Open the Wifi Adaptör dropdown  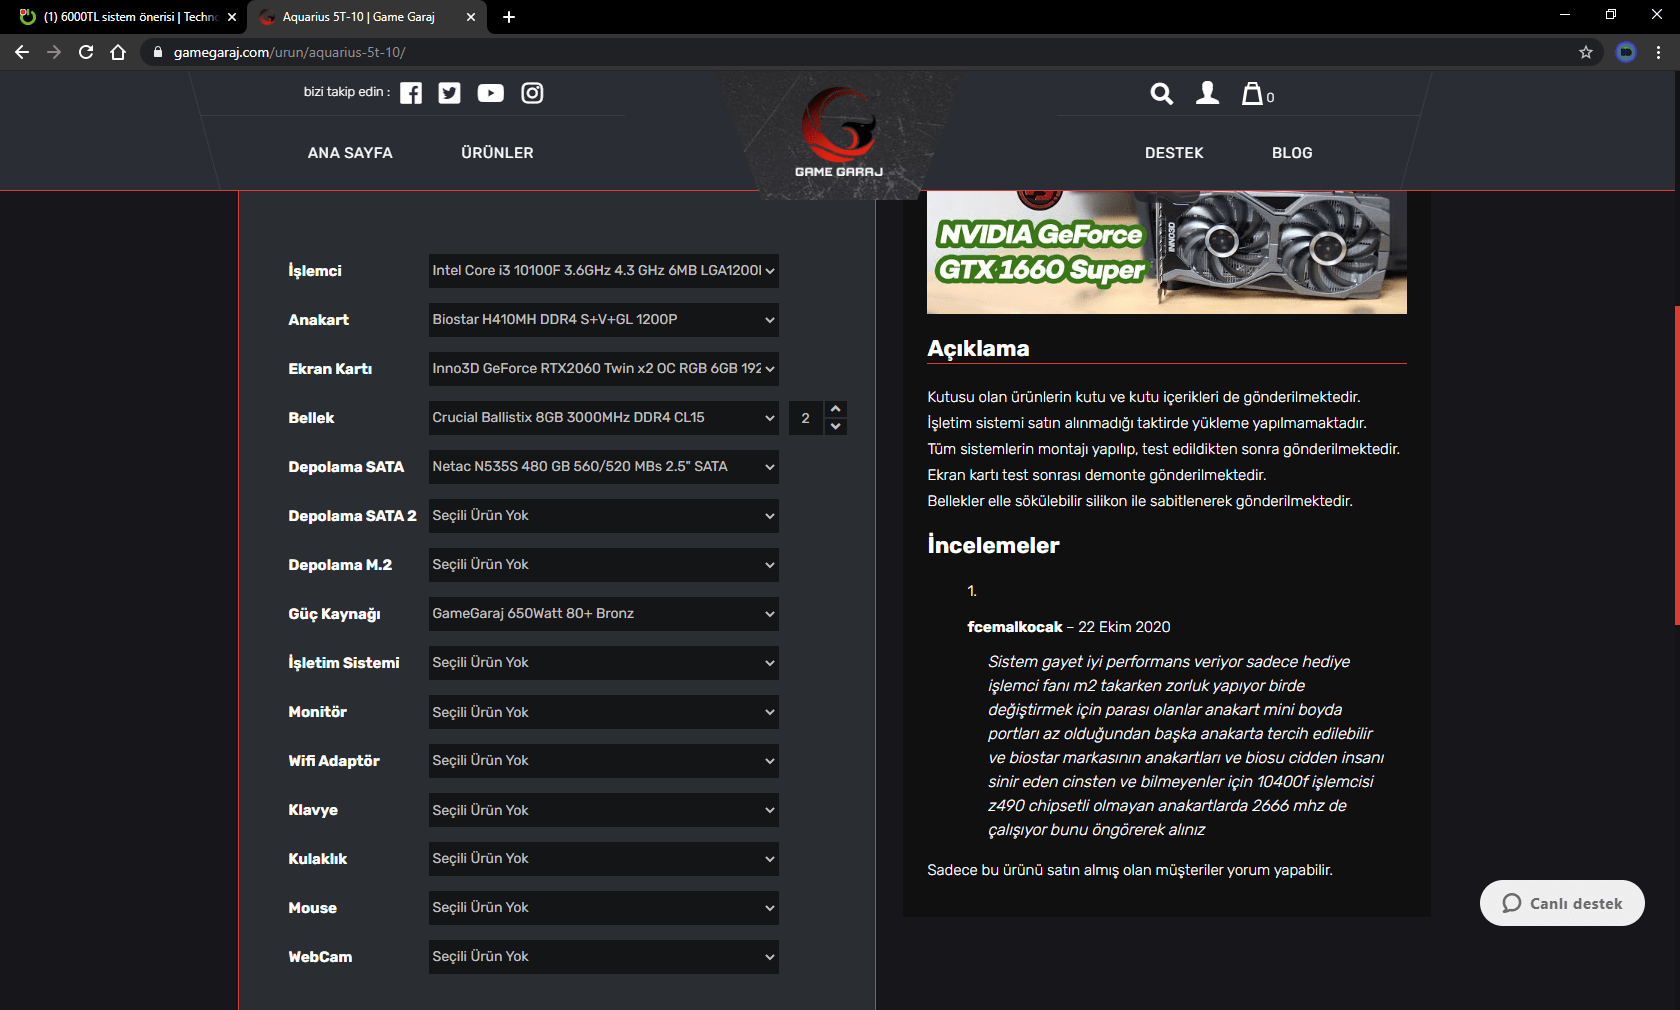[x=604, y=761]
